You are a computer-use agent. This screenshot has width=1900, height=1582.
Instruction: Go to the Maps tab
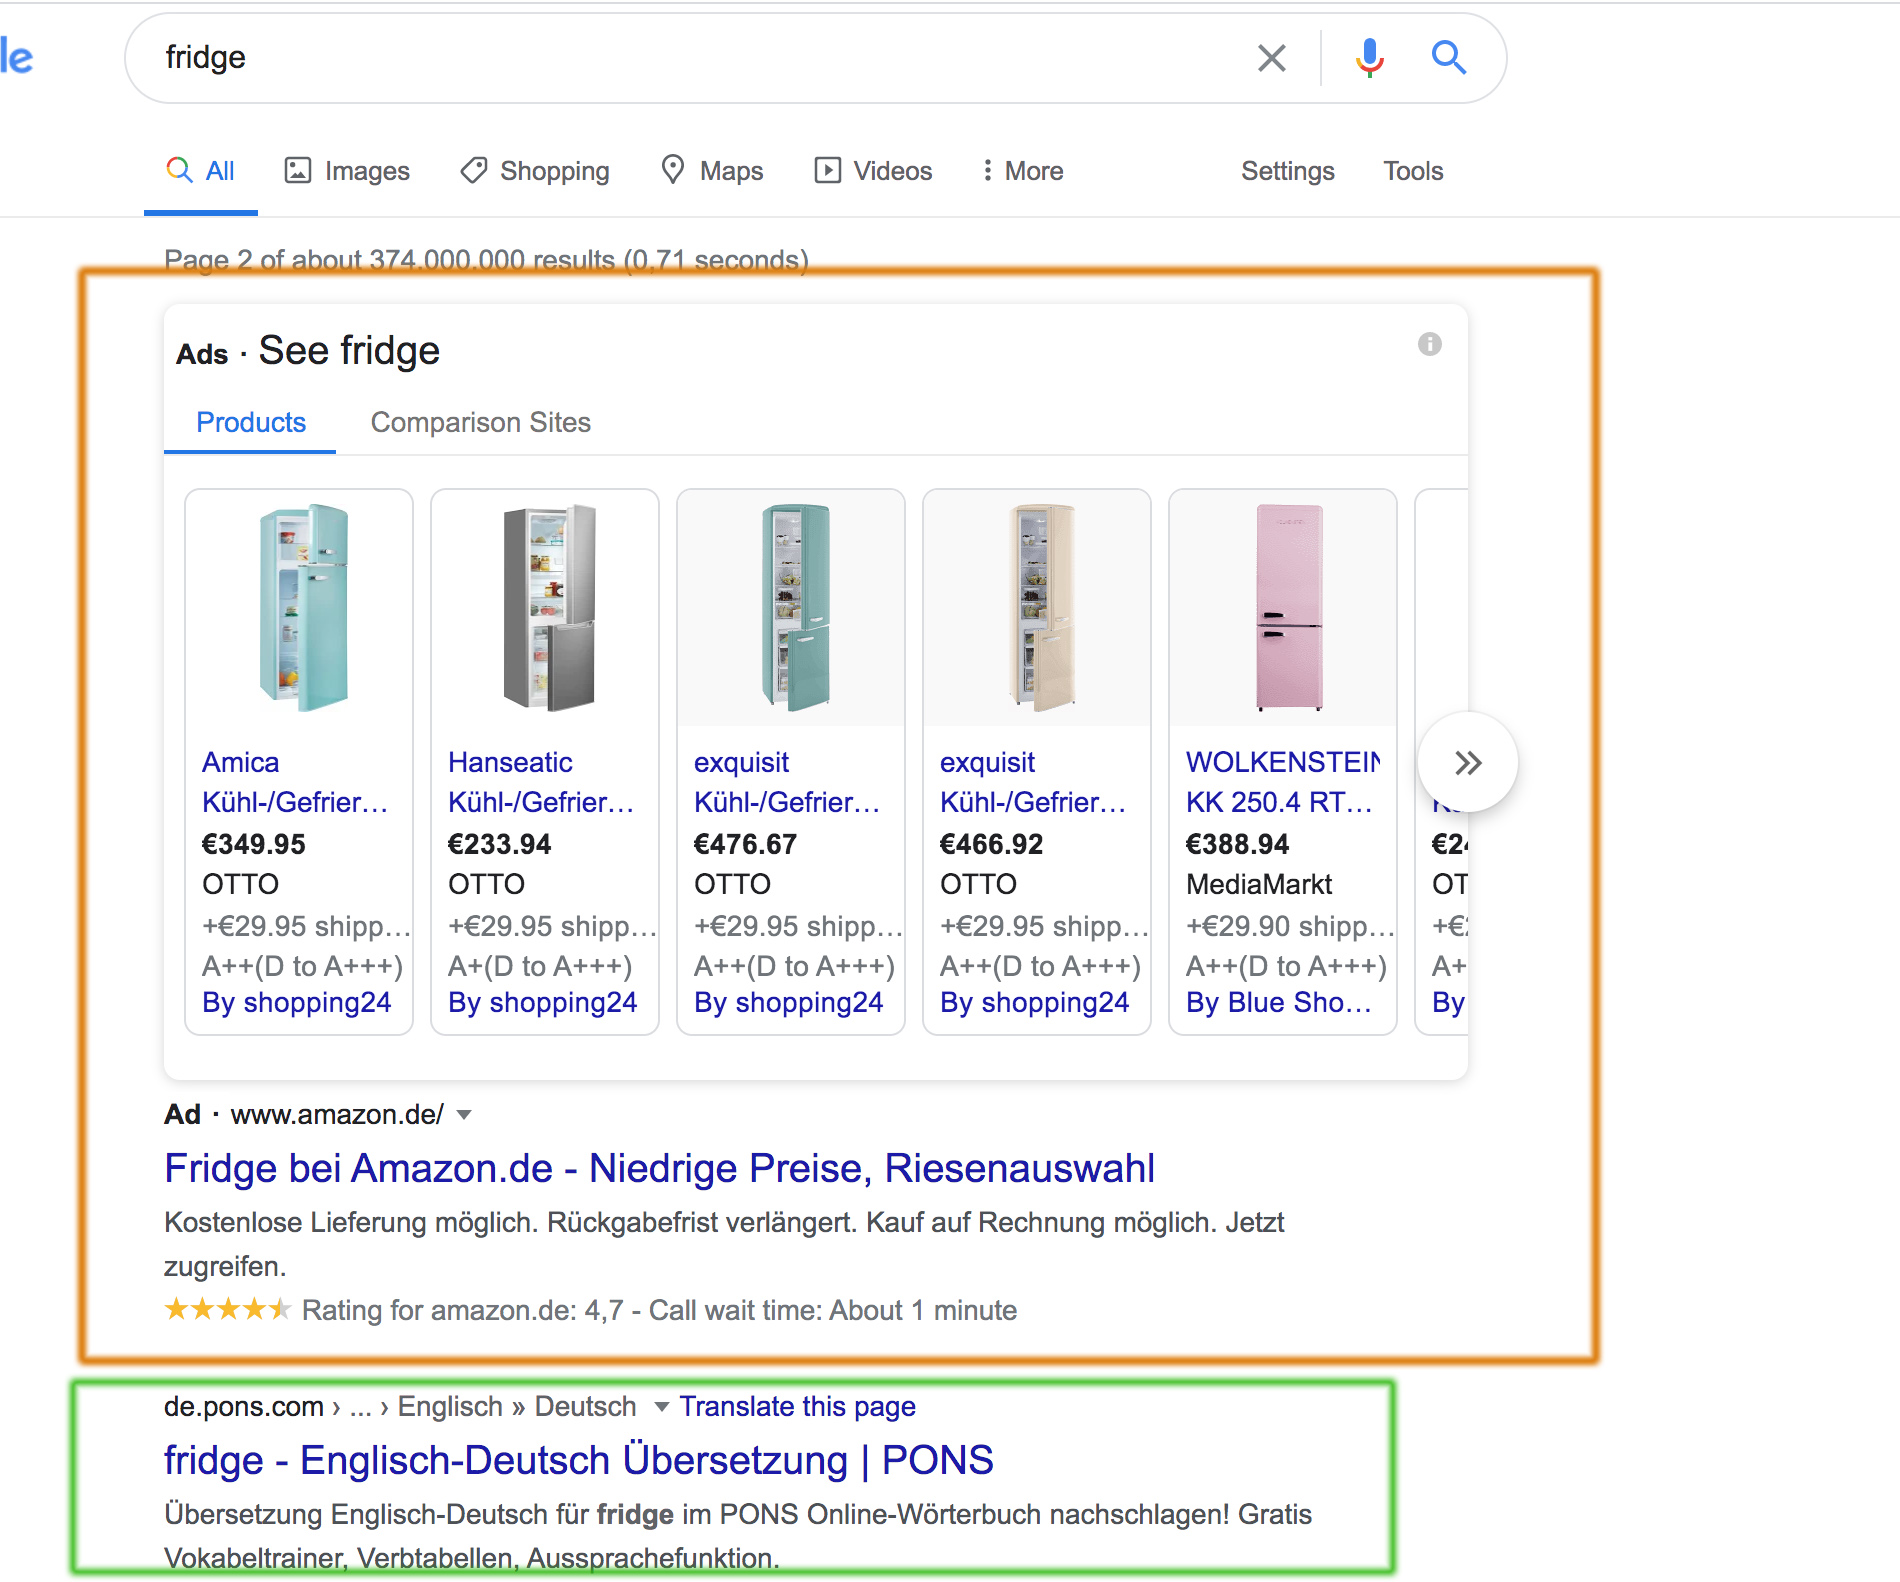712,171
